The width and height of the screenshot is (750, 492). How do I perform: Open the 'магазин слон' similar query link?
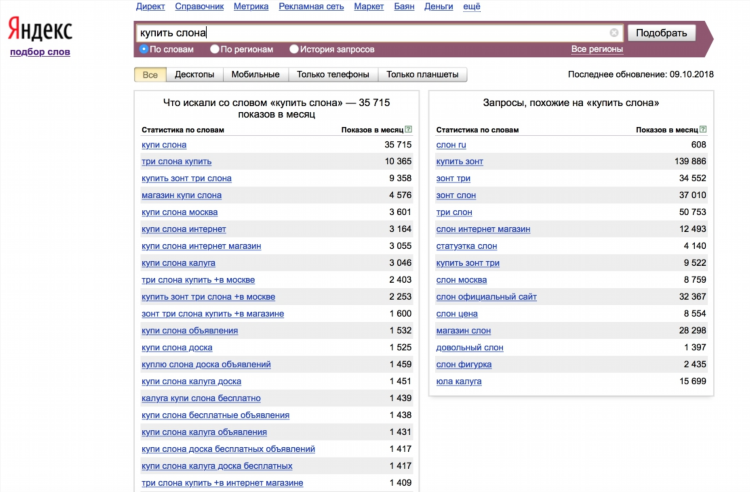tap(463, 330)
